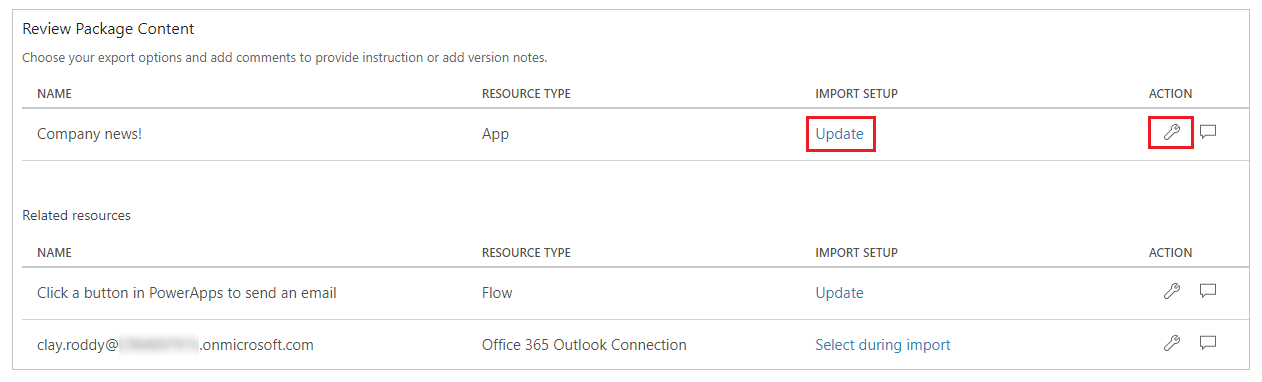Click the Review Package Content heading
This screenshot has width=1262, height=382.
click(x=108, y=29)
